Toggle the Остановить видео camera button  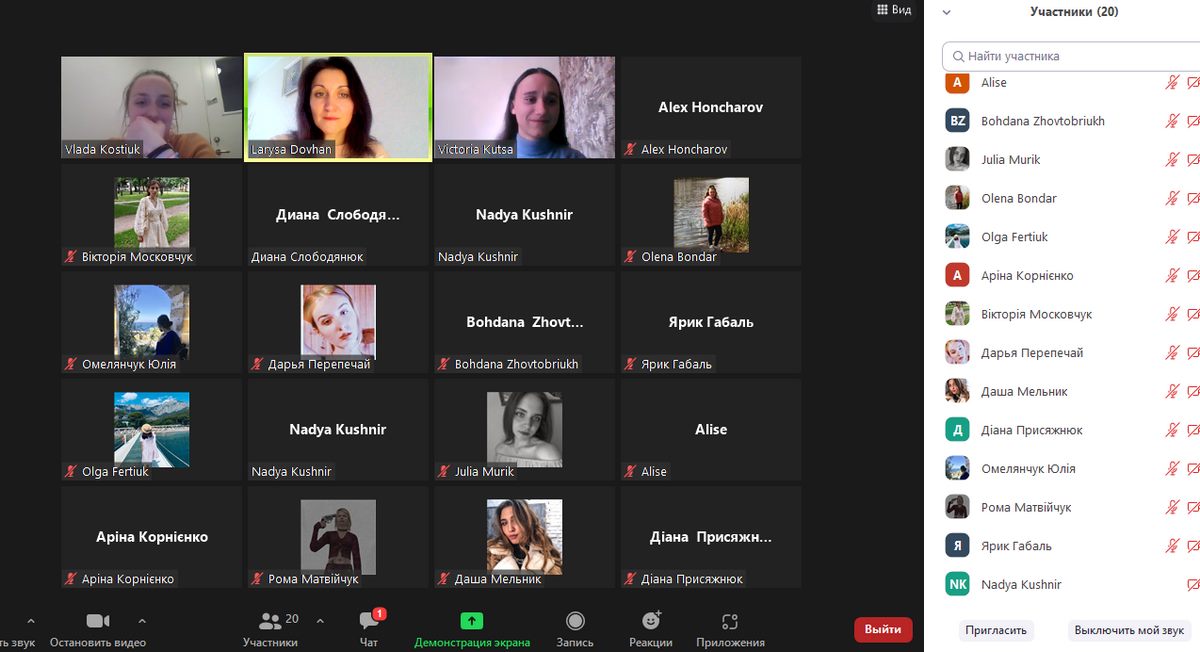(x=98, y=621)
